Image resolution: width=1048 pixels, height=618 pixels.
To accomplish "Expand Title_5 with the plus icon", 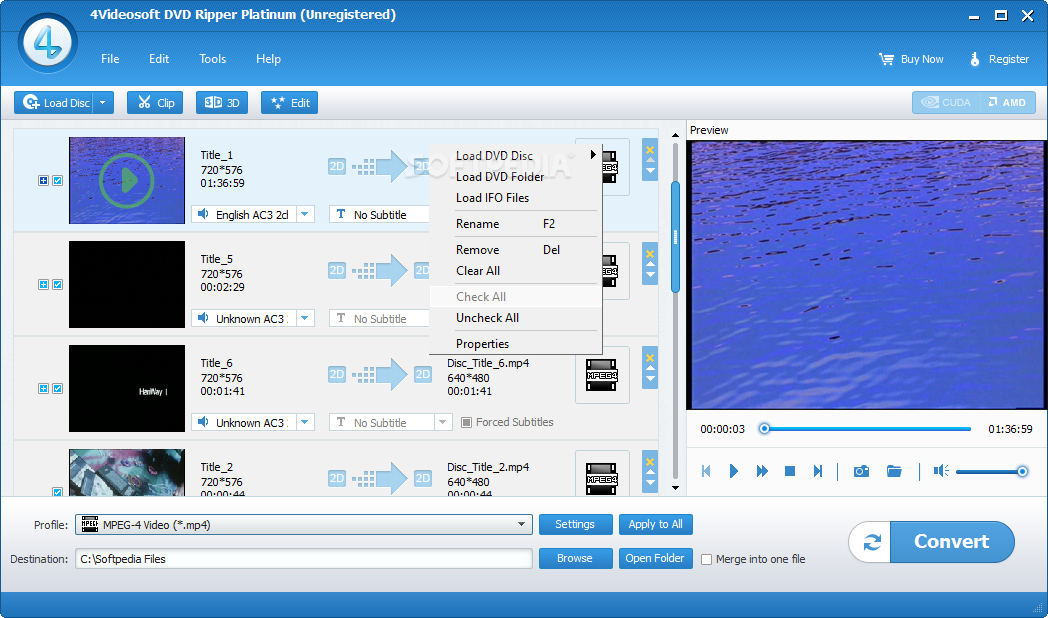I will (43, 285).
